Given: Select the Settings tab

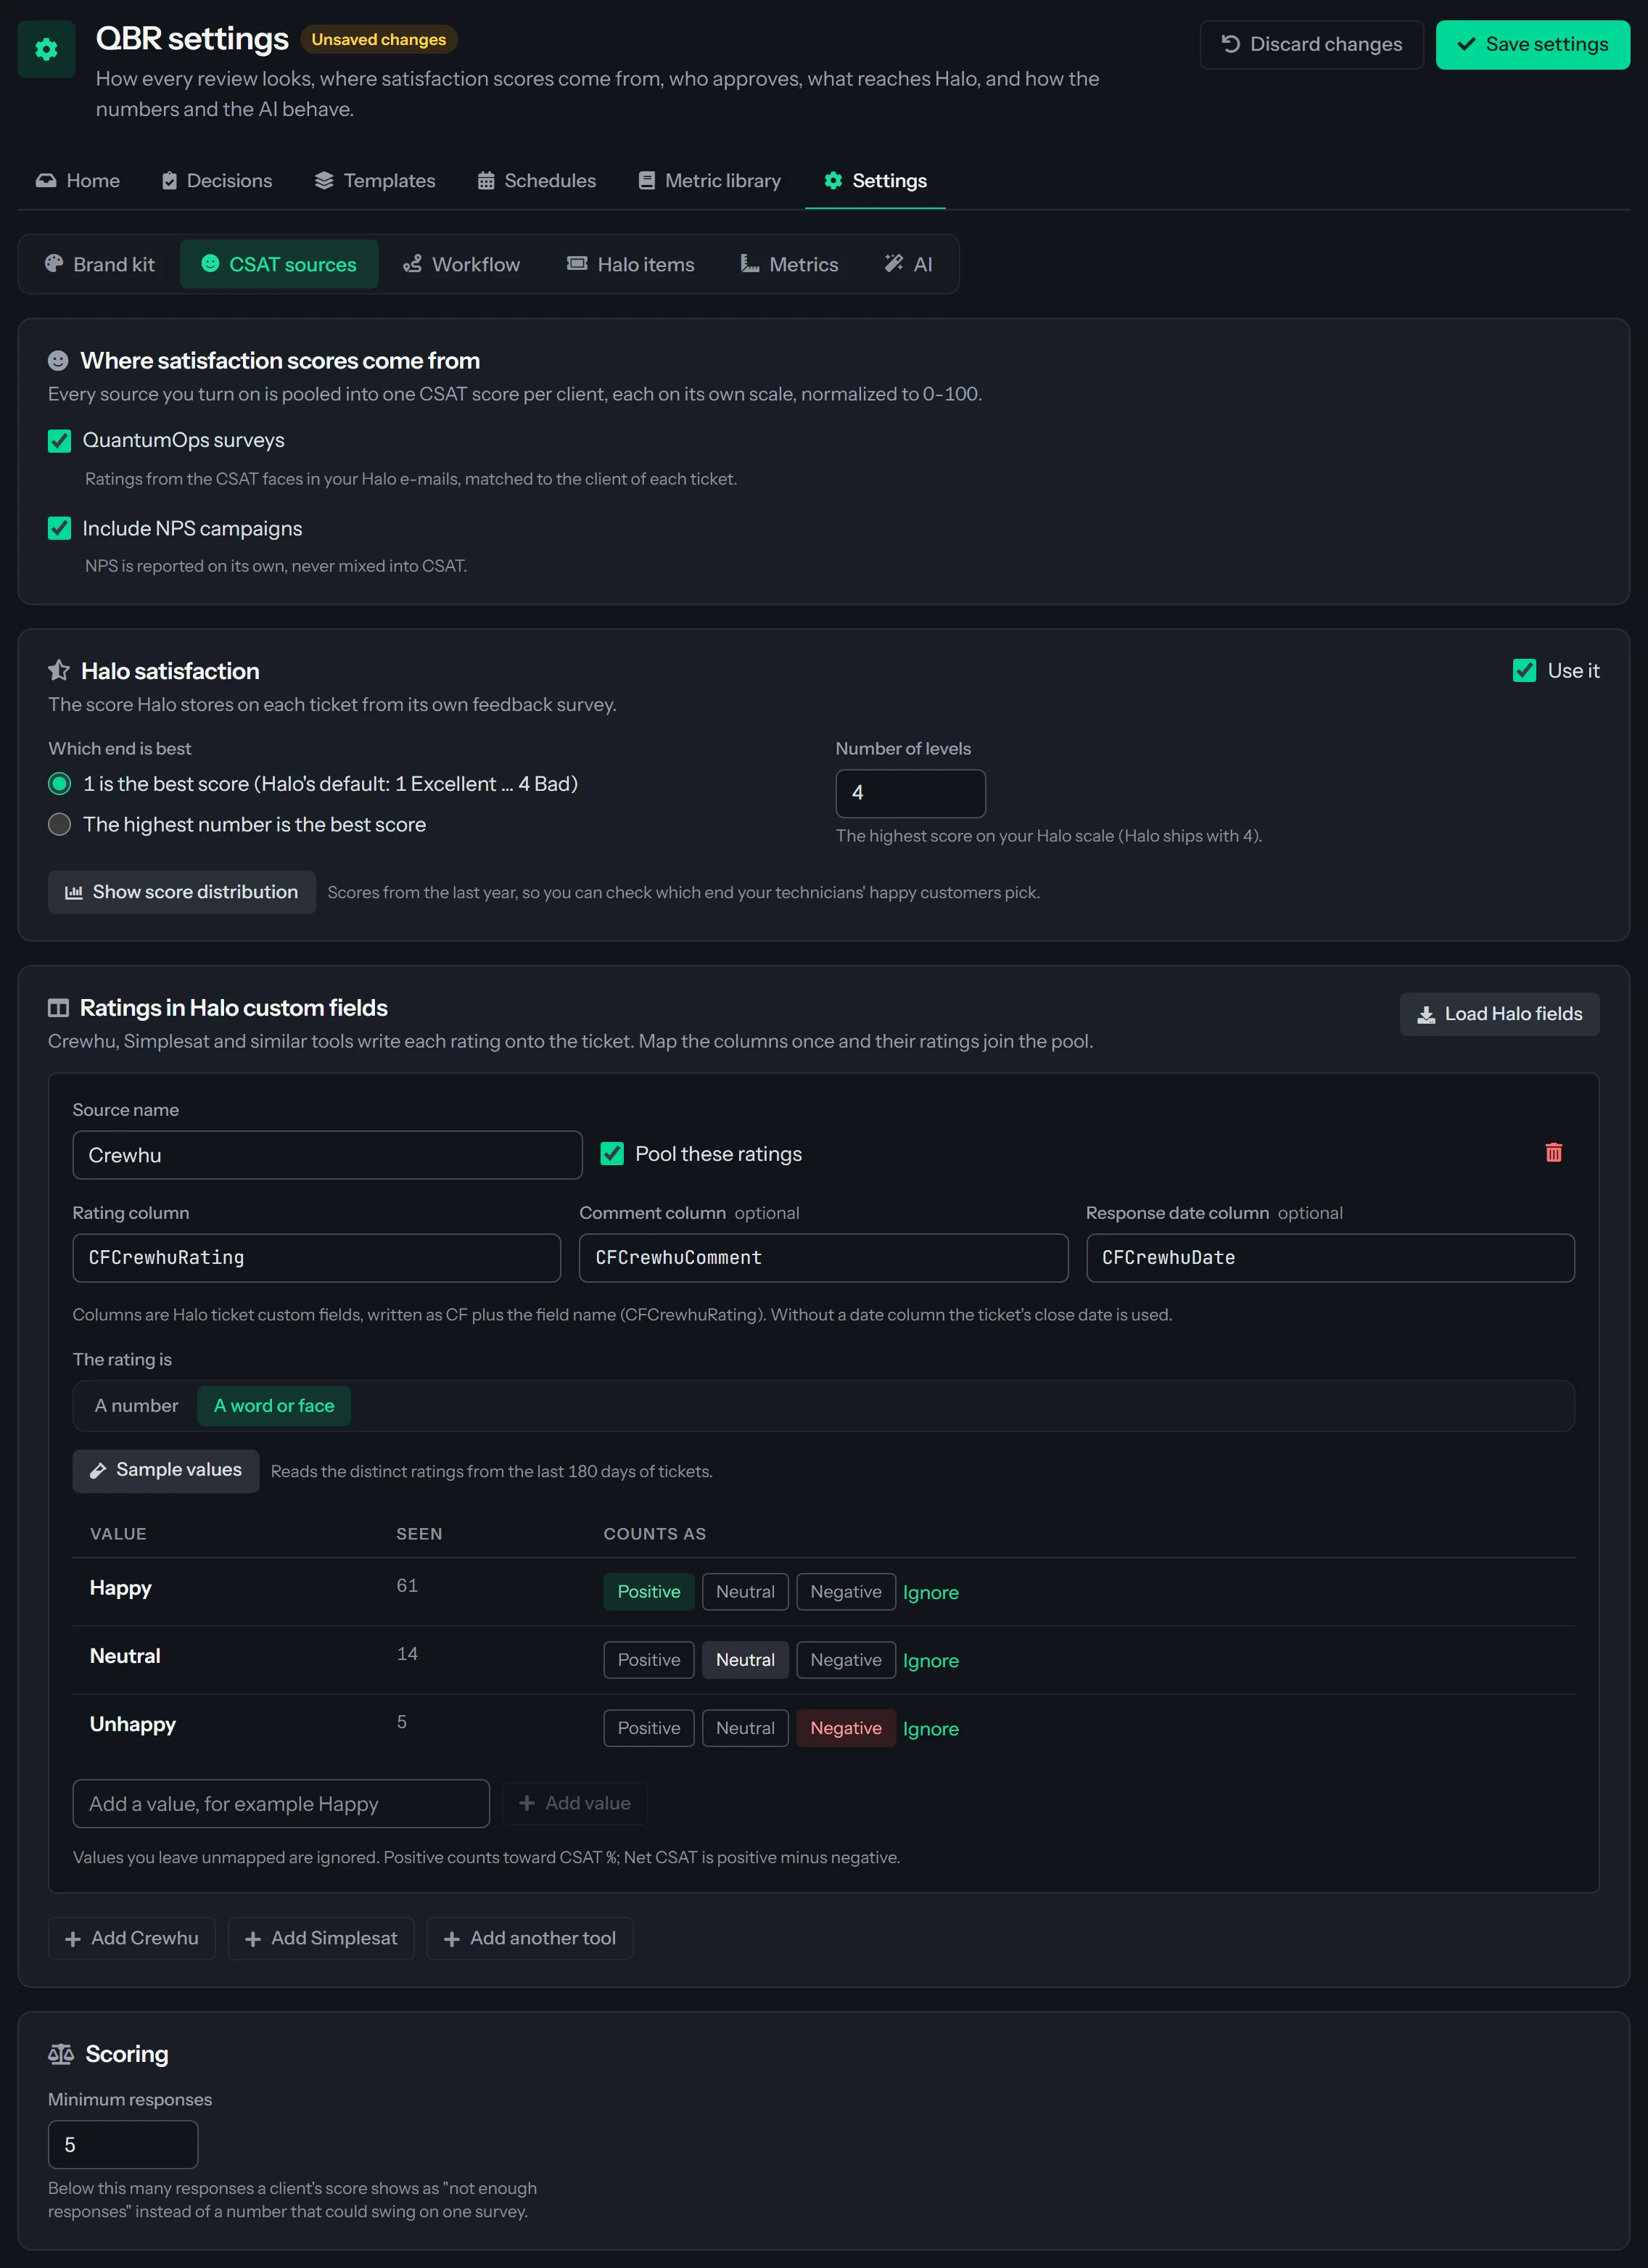Looking at the screenshot, I should 875,181.
